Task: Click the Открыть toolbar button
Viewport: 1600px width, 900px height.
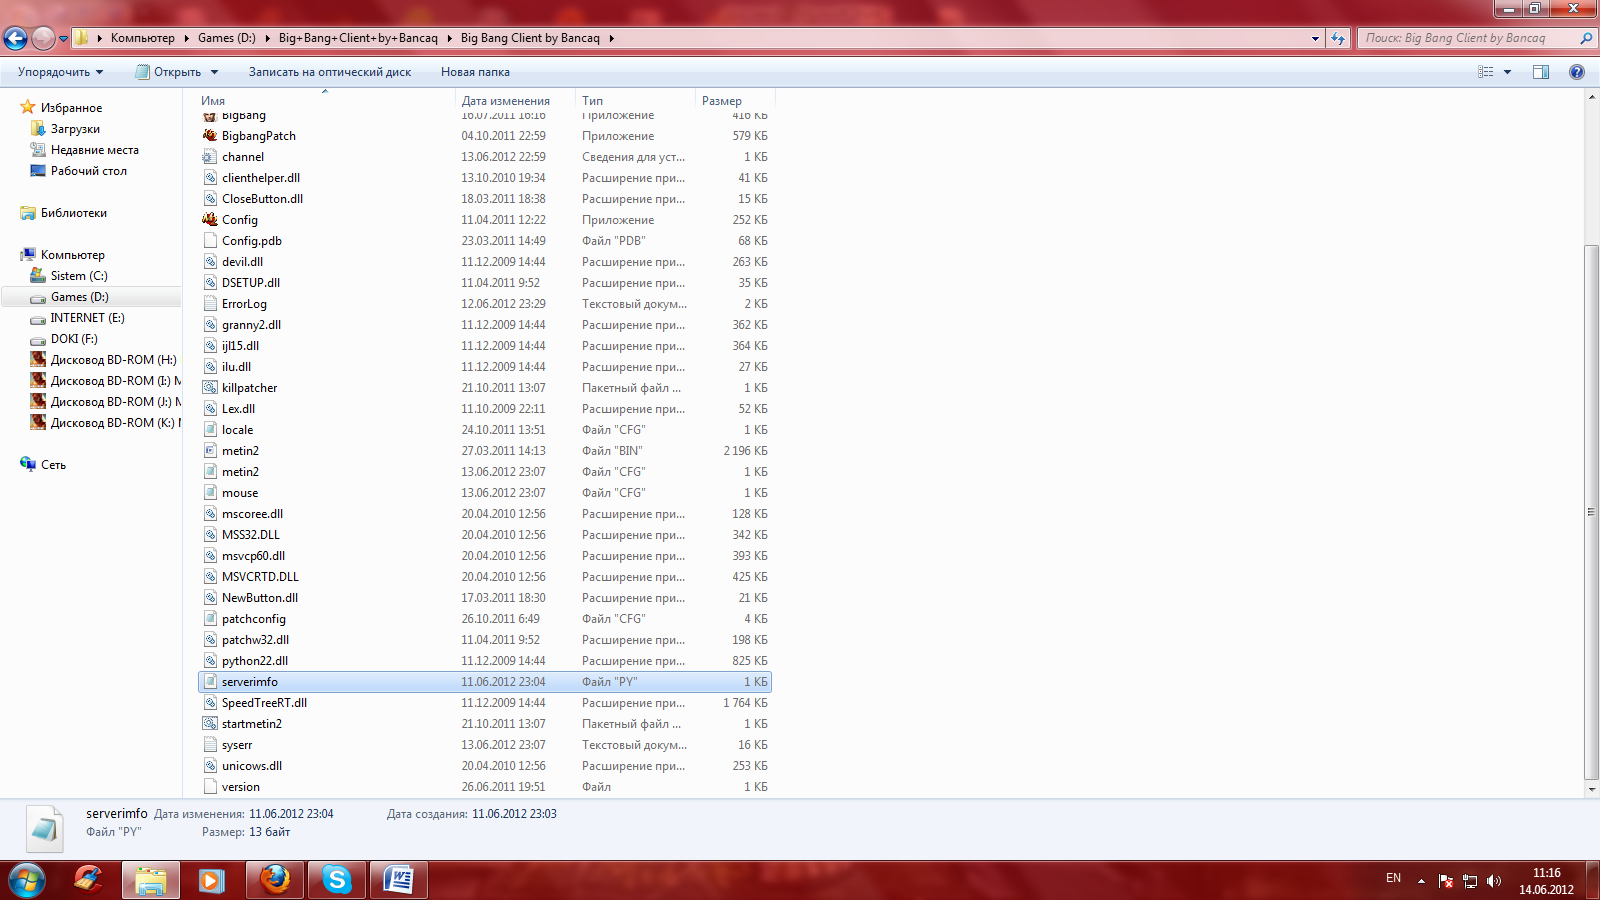Action: pyautogui.click(x=169, y=72)
